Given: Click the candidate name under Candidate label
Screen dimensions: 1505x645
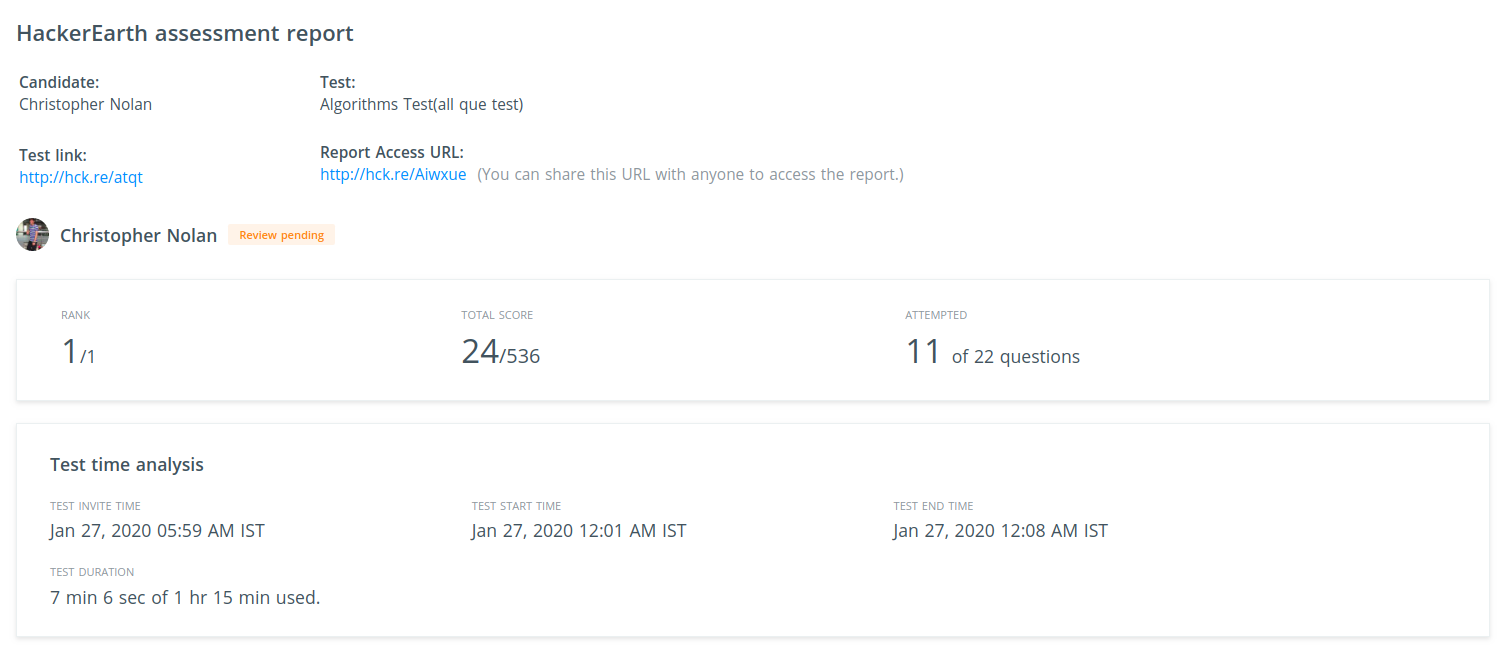Looking at the screenshot, I should (86, 104).
